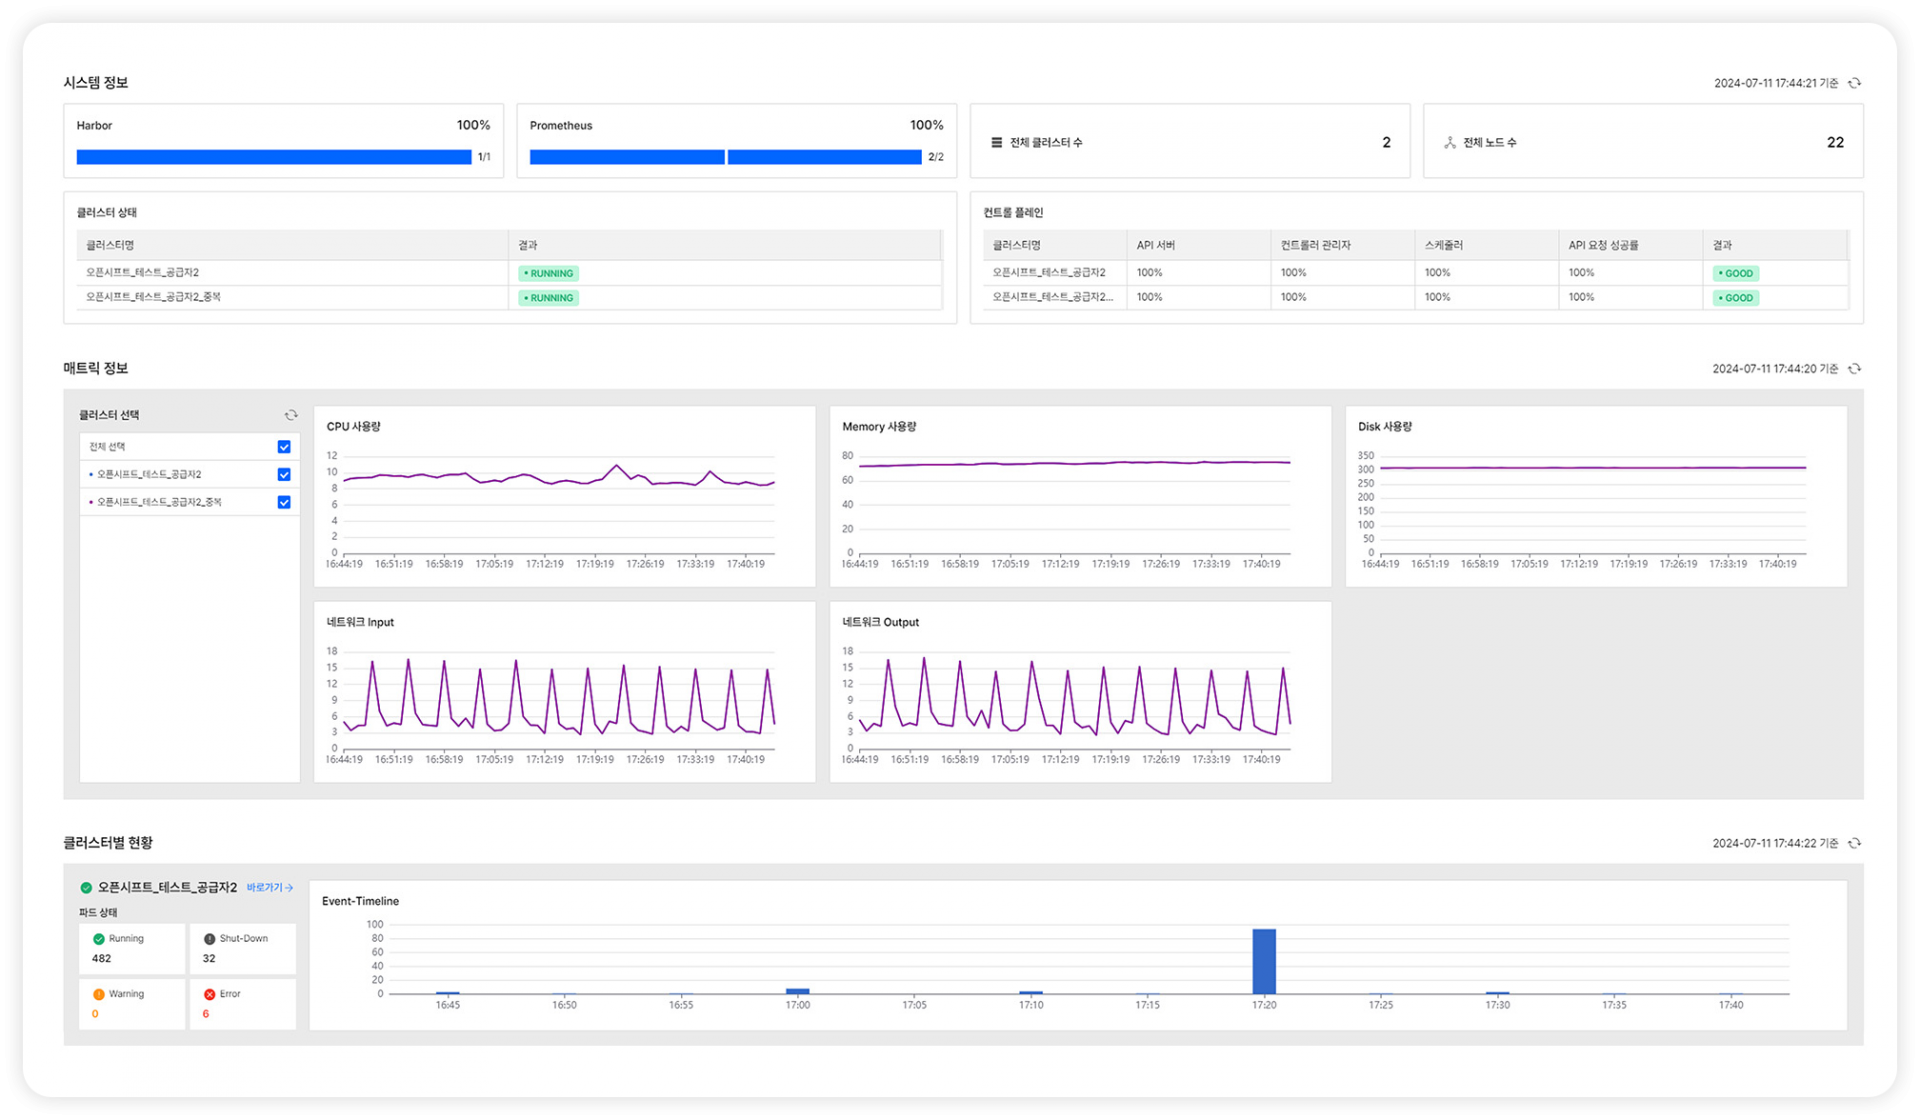Click the tall 17:20 bar in Event-Timeline
This screenshot has width=1920, height=1120.
tap(1264, 961)
